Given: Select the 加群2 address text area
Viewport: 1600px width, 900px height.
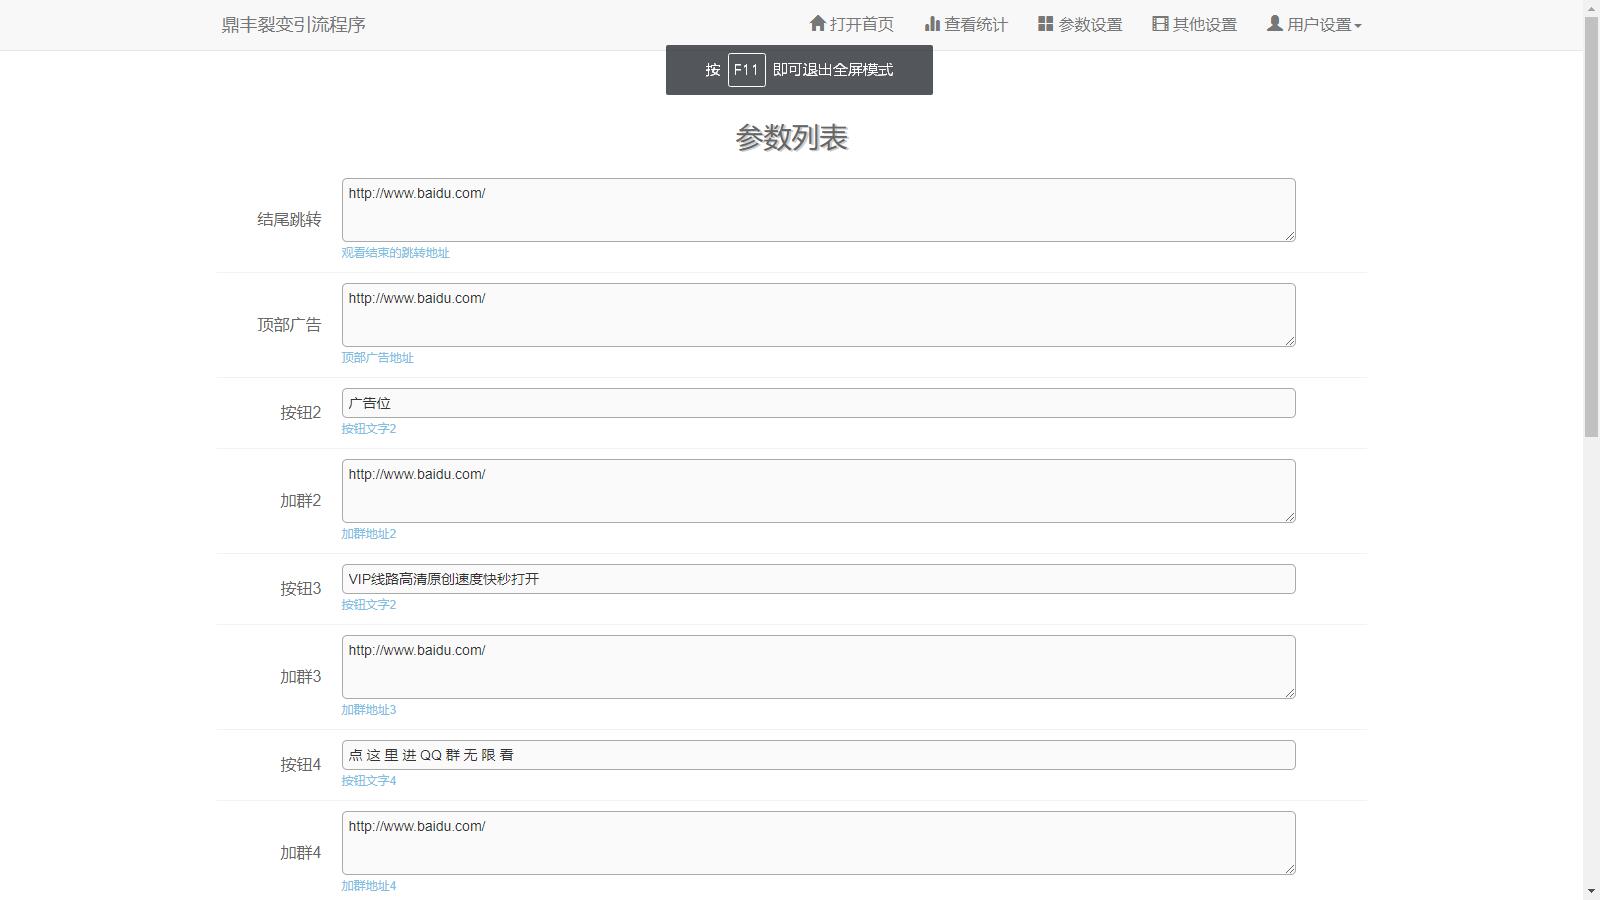Looking at the screenshot, I should point(818,491).
